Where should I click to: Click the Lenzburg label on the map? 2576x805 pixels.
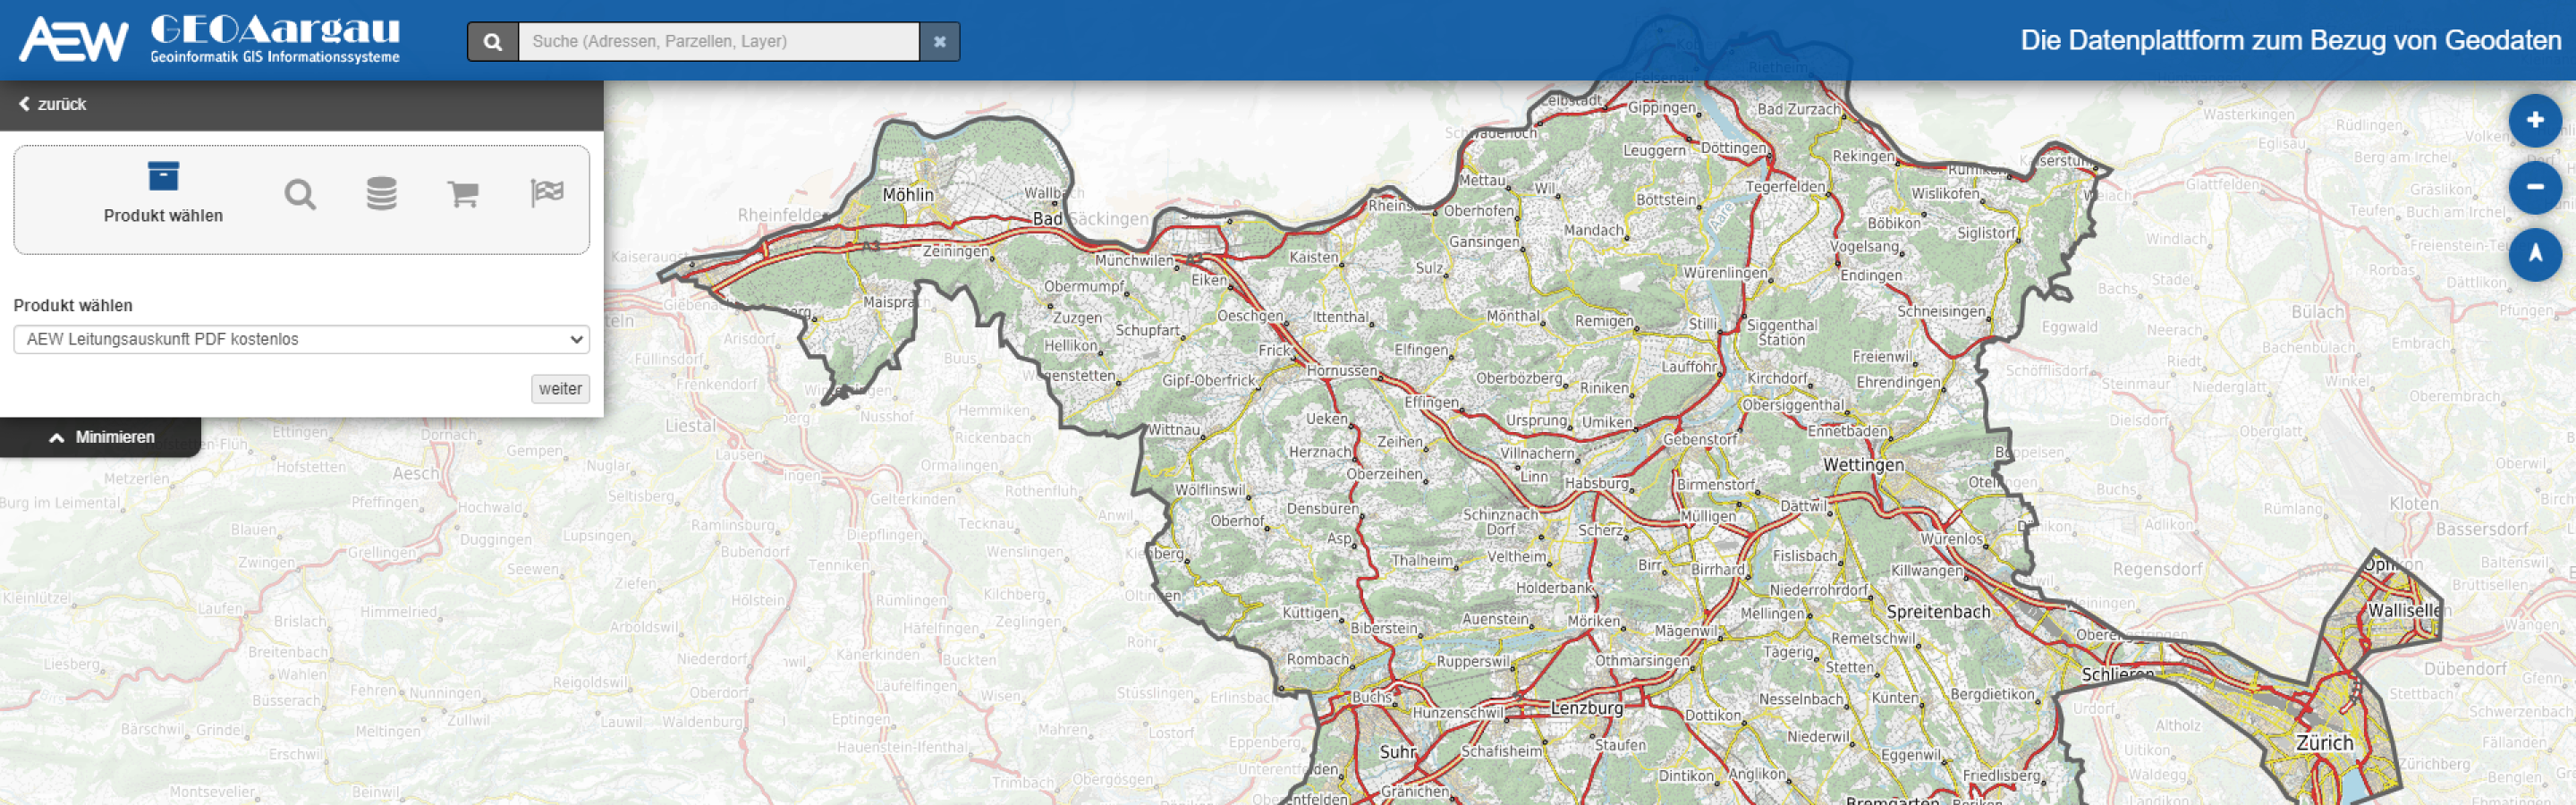coord(1586,708)
